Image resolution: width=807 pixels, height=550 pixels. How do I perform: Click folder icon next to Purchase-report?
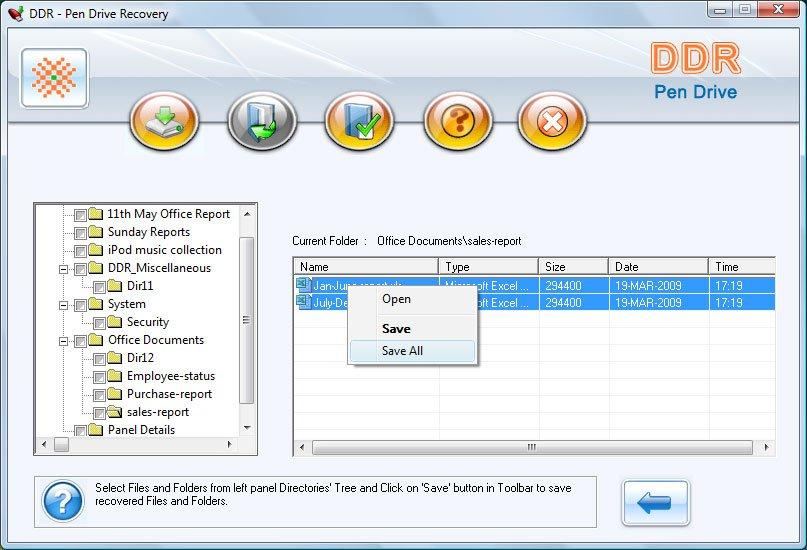tap(114, 394)
